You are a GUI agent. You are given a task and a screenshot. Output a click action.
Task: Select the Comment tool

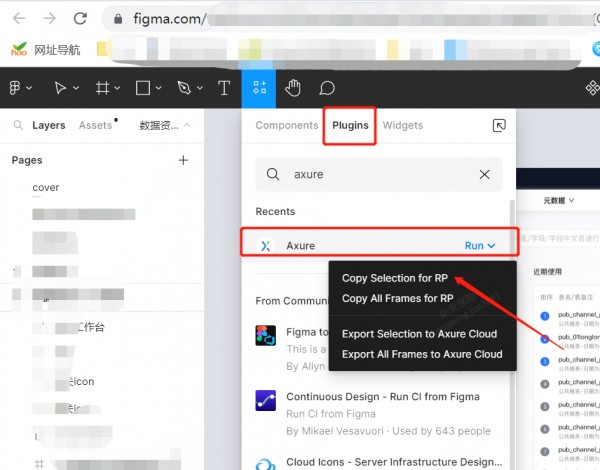(327, 88)
